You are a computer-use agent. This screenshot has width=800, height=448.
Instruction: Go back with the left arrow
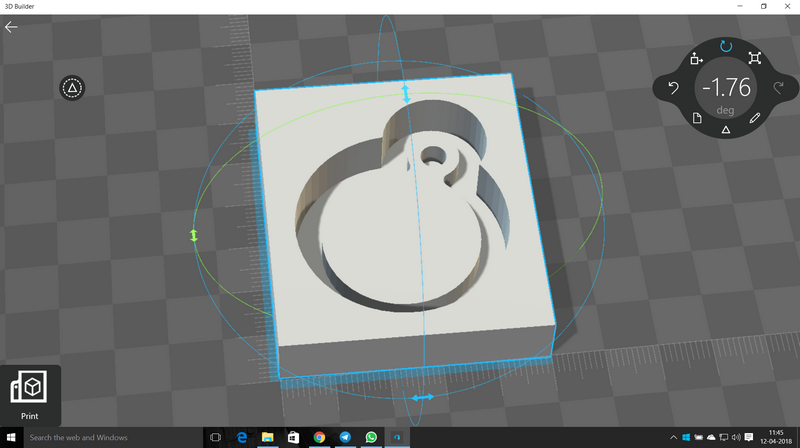pyautogui.click(x=11, y=27)
